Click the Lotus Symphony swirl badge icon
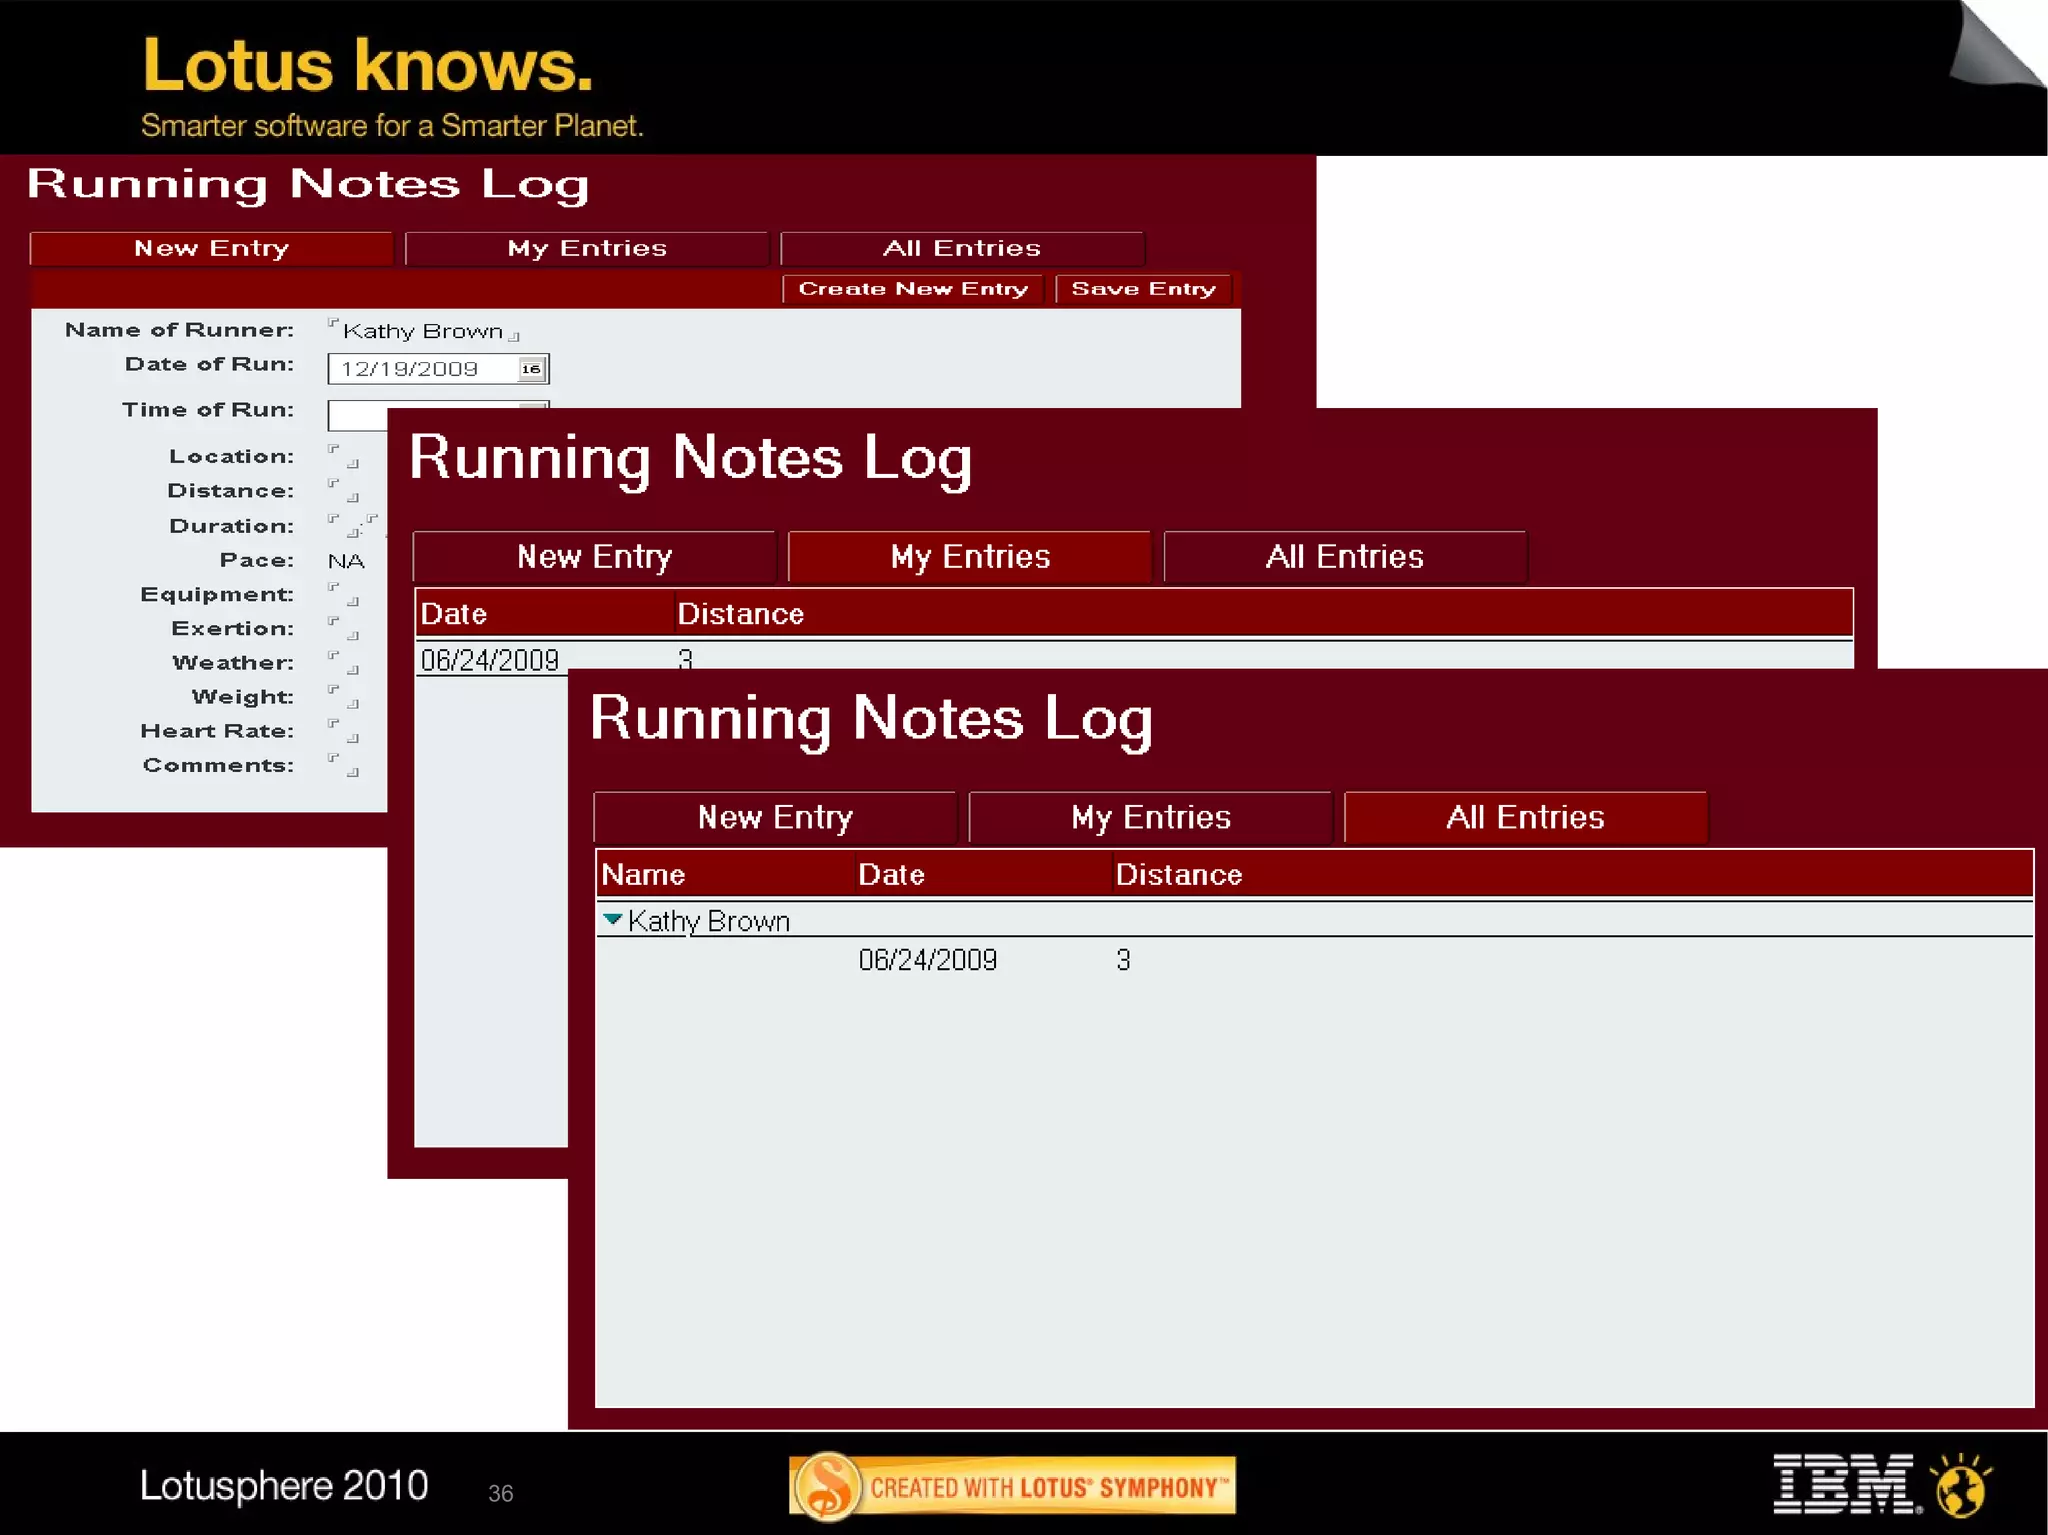The width and height of the screenshot is (2048, 1535). click(x=827, y=1486)
